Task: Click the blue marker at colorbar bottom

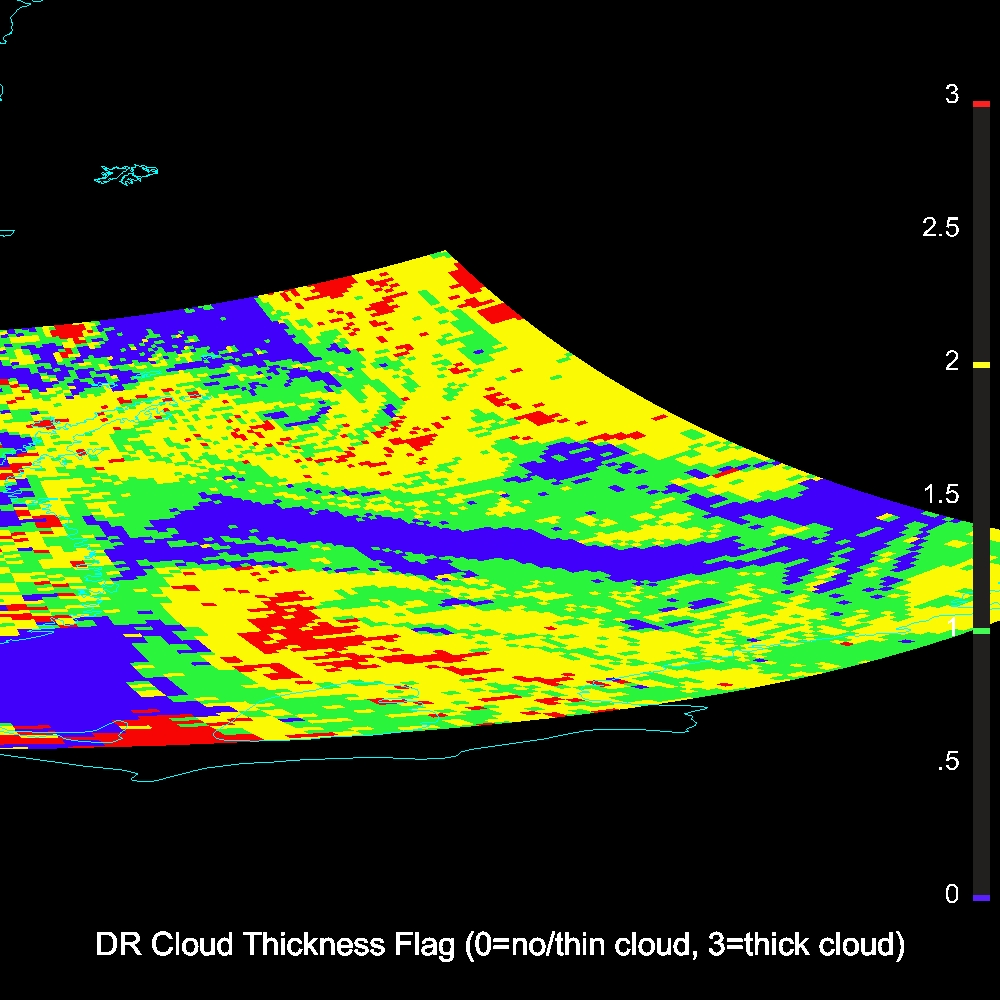Action: pyautogui.click(x=980, y=898)
